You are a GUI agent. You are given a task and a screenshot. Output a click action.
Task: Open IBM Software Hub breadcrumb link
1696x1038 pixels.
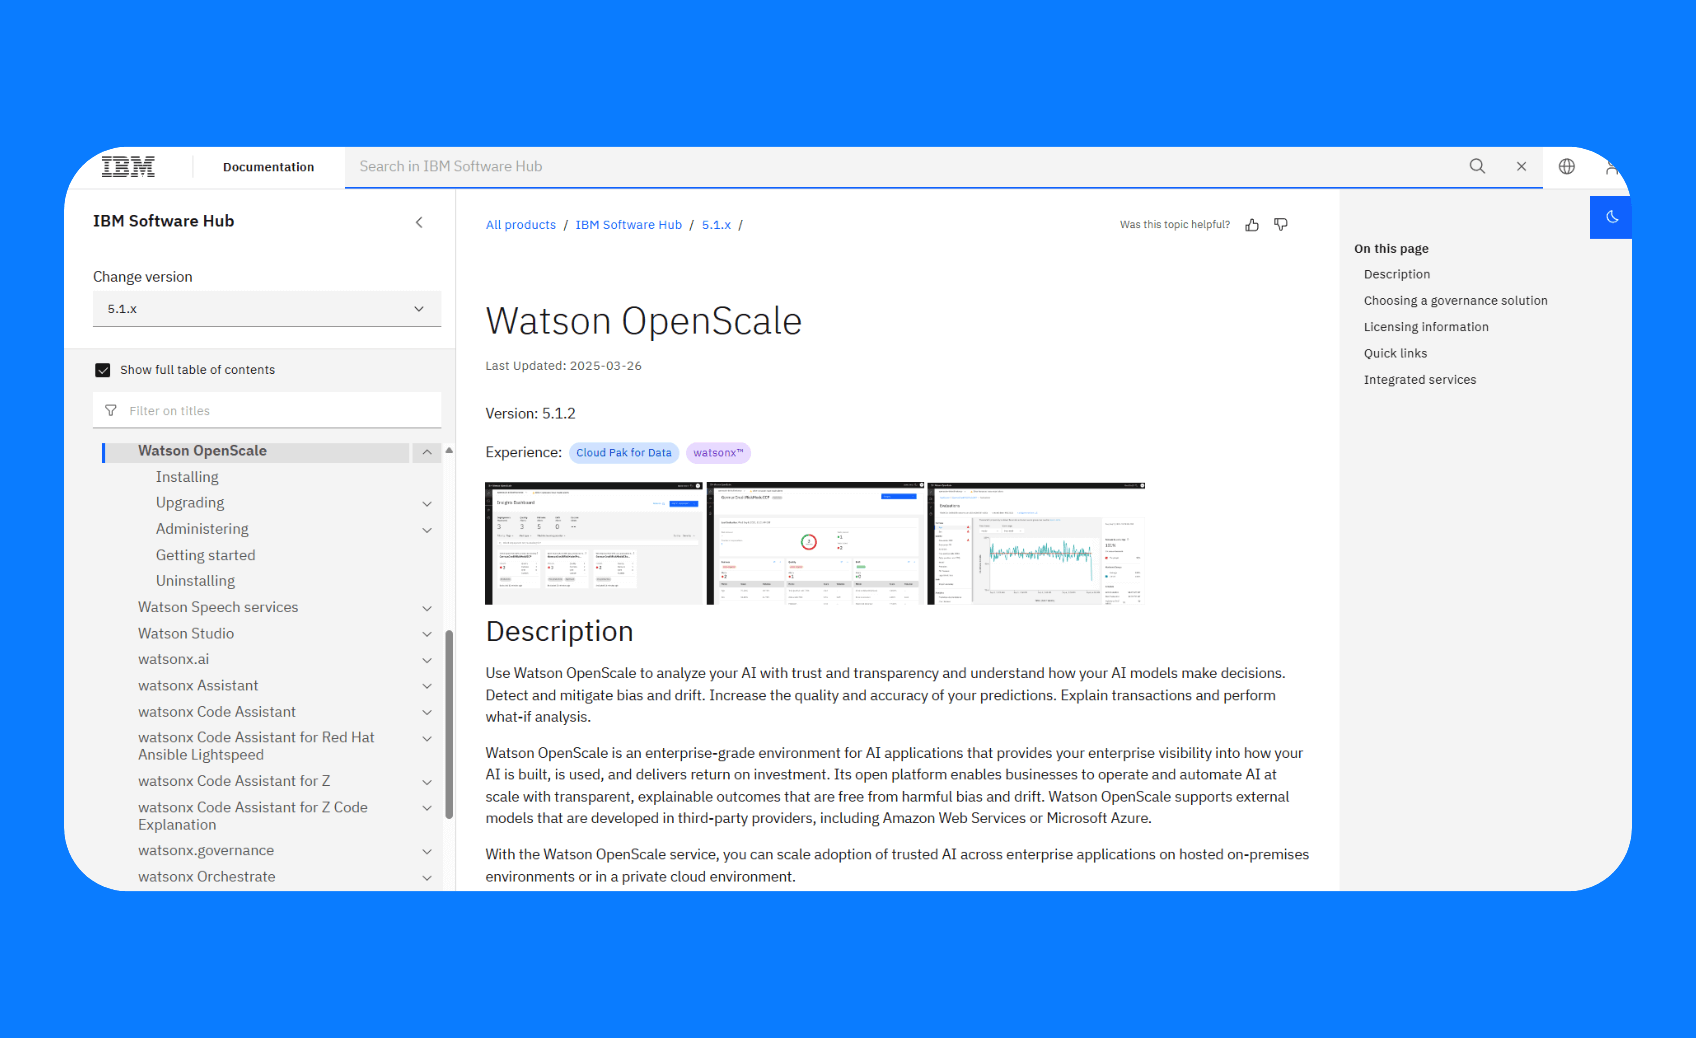click(628, 225)
